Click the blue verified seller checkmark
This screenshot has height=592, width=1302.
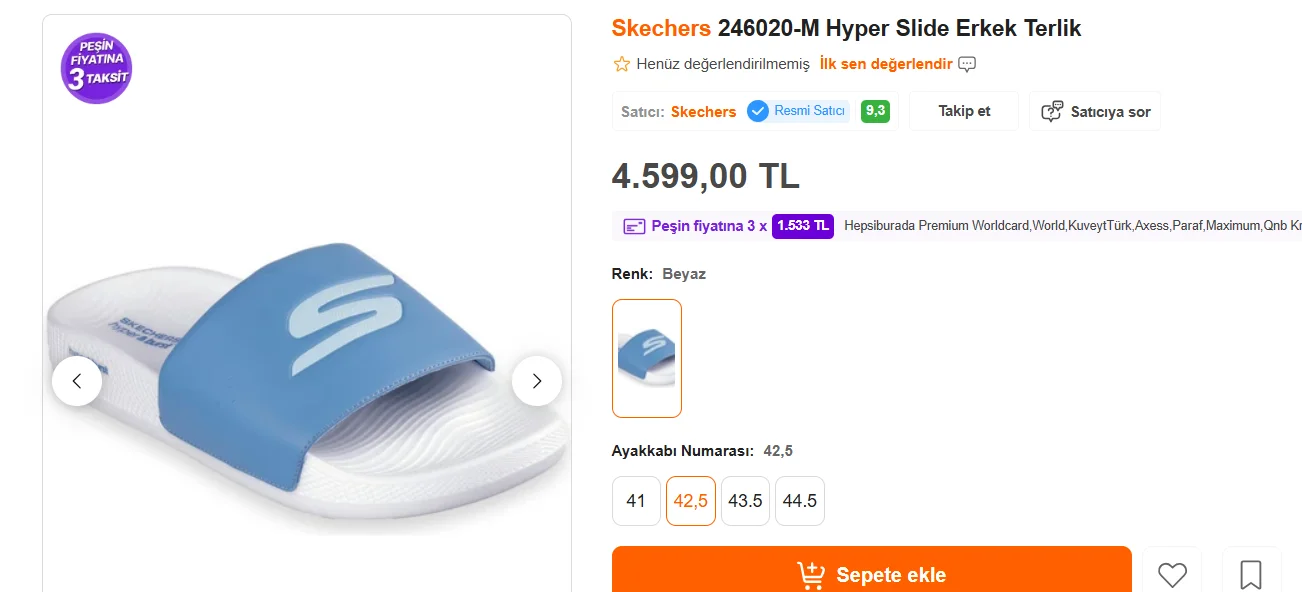click(758, 111)
